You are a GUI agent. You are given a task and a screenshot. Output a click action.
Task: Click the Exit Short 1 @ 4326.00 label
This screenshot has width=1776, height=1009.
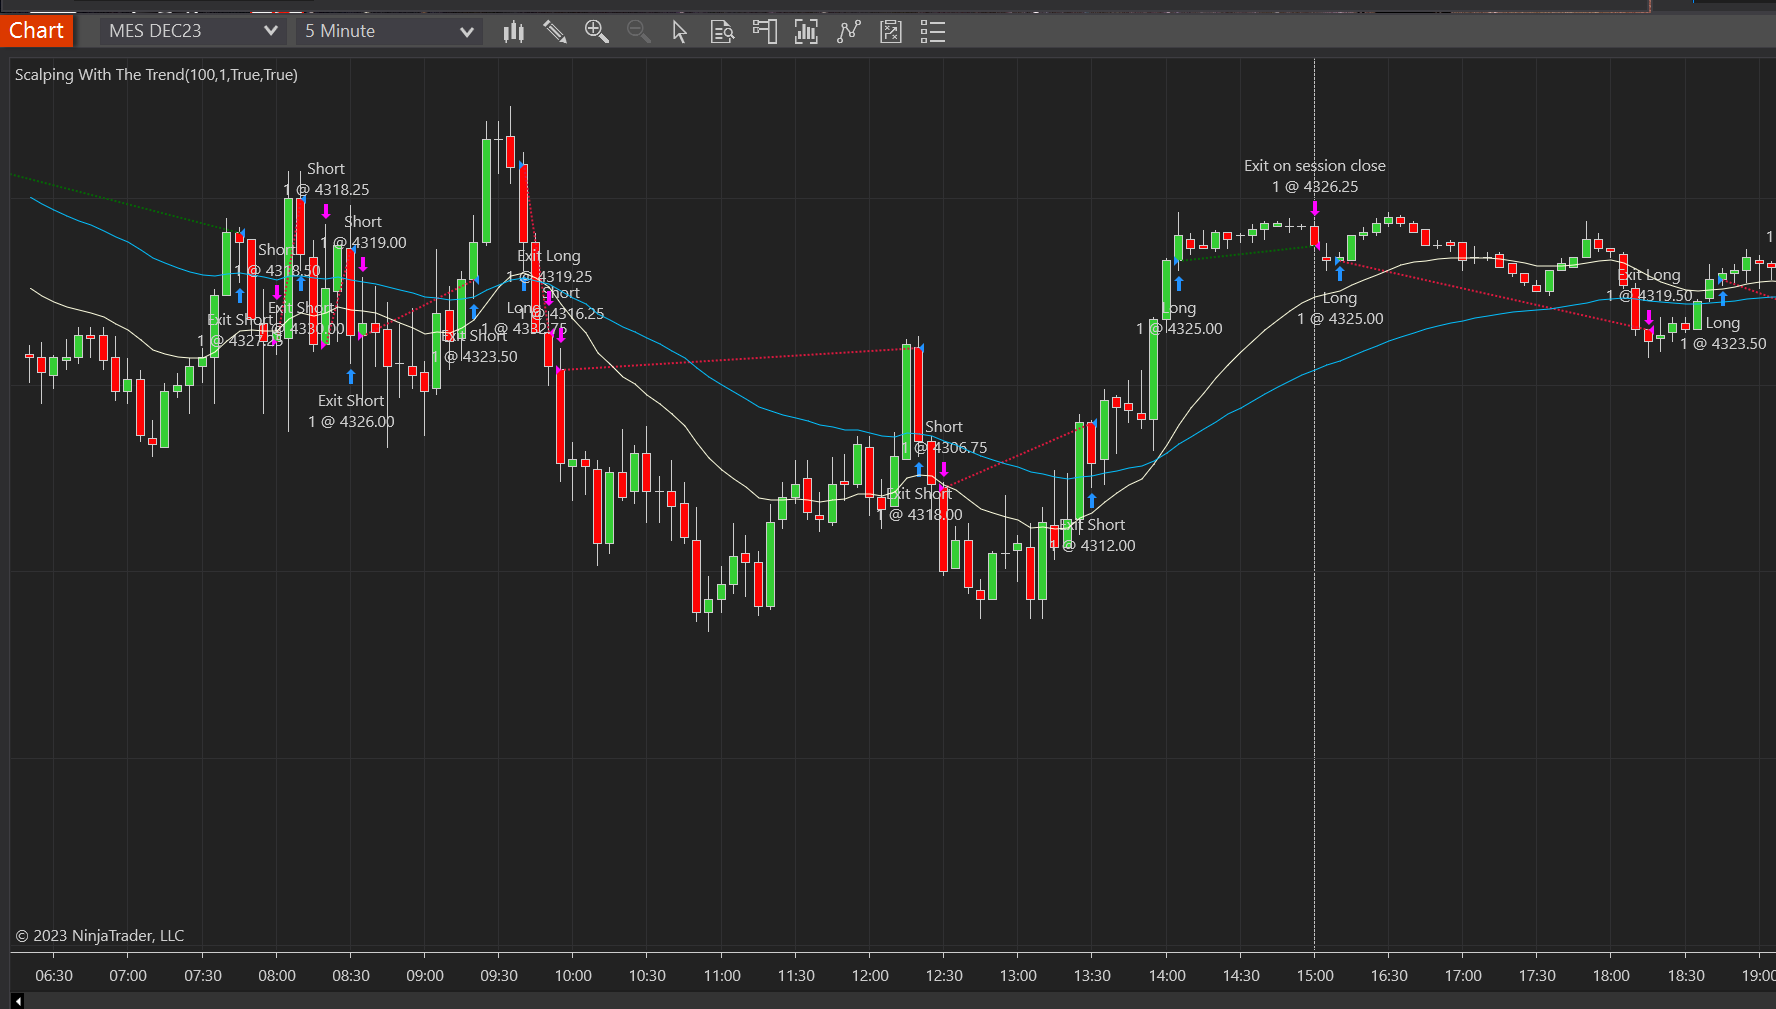[351, 411]
